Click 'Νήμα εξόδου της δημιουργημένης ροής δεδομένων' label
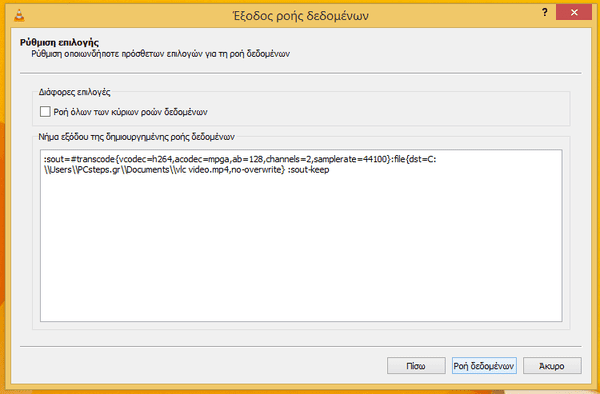Screen dimensions: 600x394 [136, 137]
